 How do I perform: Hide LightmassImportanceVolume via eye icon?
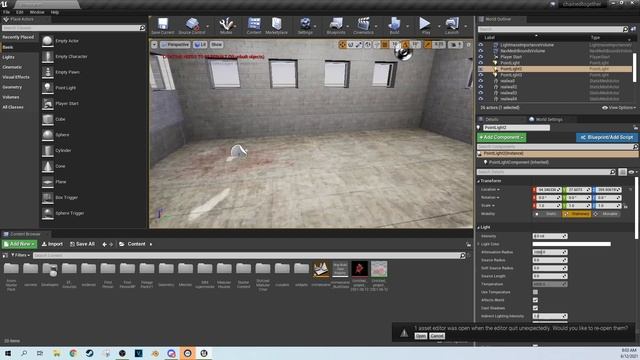point(481,45)
